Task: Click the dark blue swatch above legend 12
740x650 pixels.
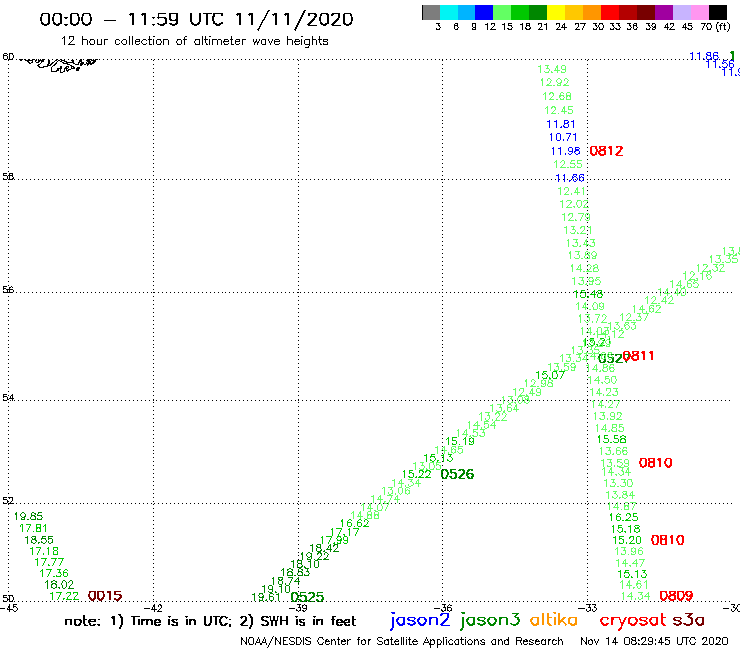Action: pos(484,12)
